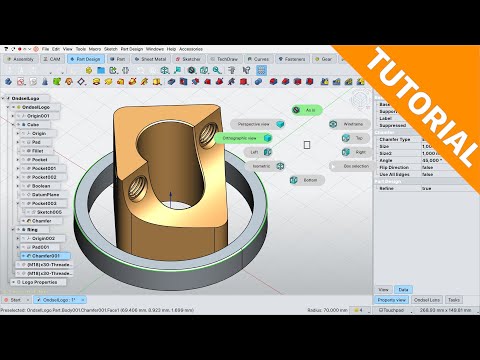Toggle visibility of DatumPlane in tree

(24, 194)
